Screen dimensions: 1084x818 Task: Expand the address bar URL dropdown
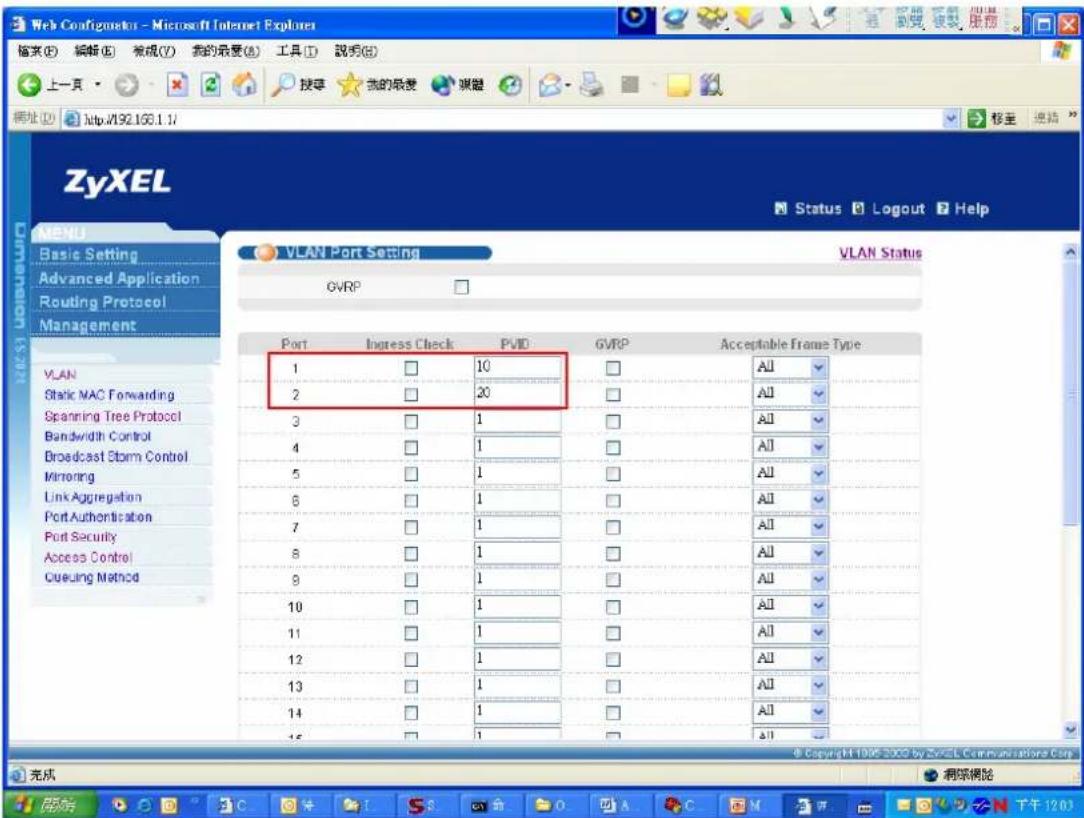point(951,119)
